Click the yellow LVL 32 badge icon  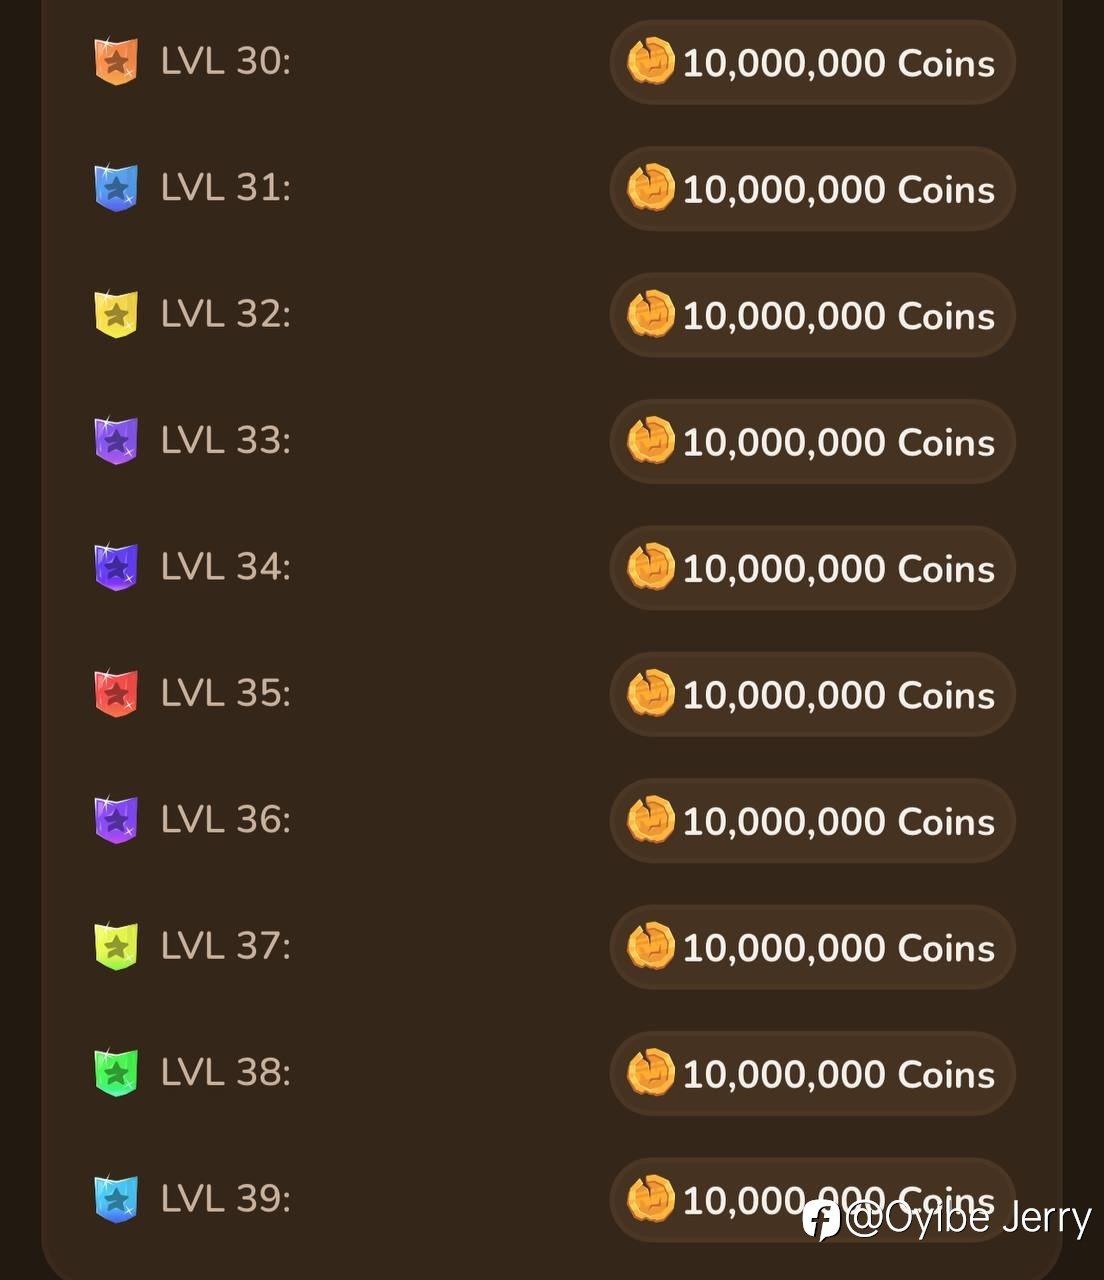point(116,314)
